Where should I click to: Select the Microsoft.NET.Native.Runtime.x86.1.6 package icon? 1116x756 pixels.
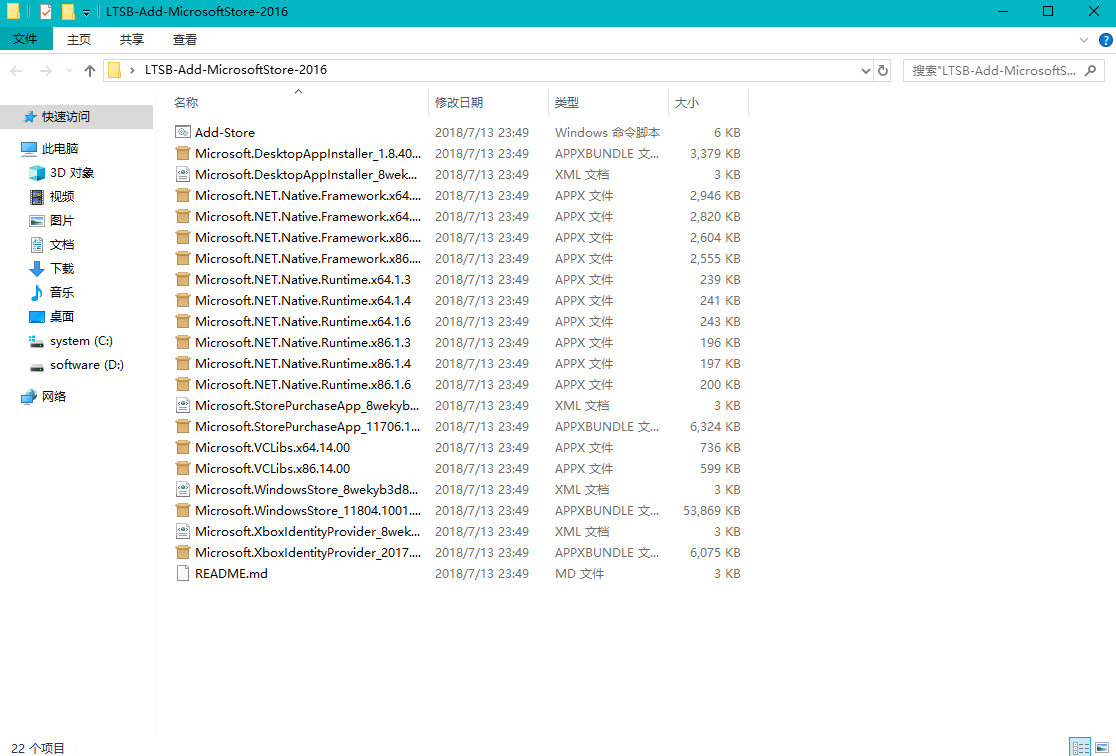click(x=183, y=384)
